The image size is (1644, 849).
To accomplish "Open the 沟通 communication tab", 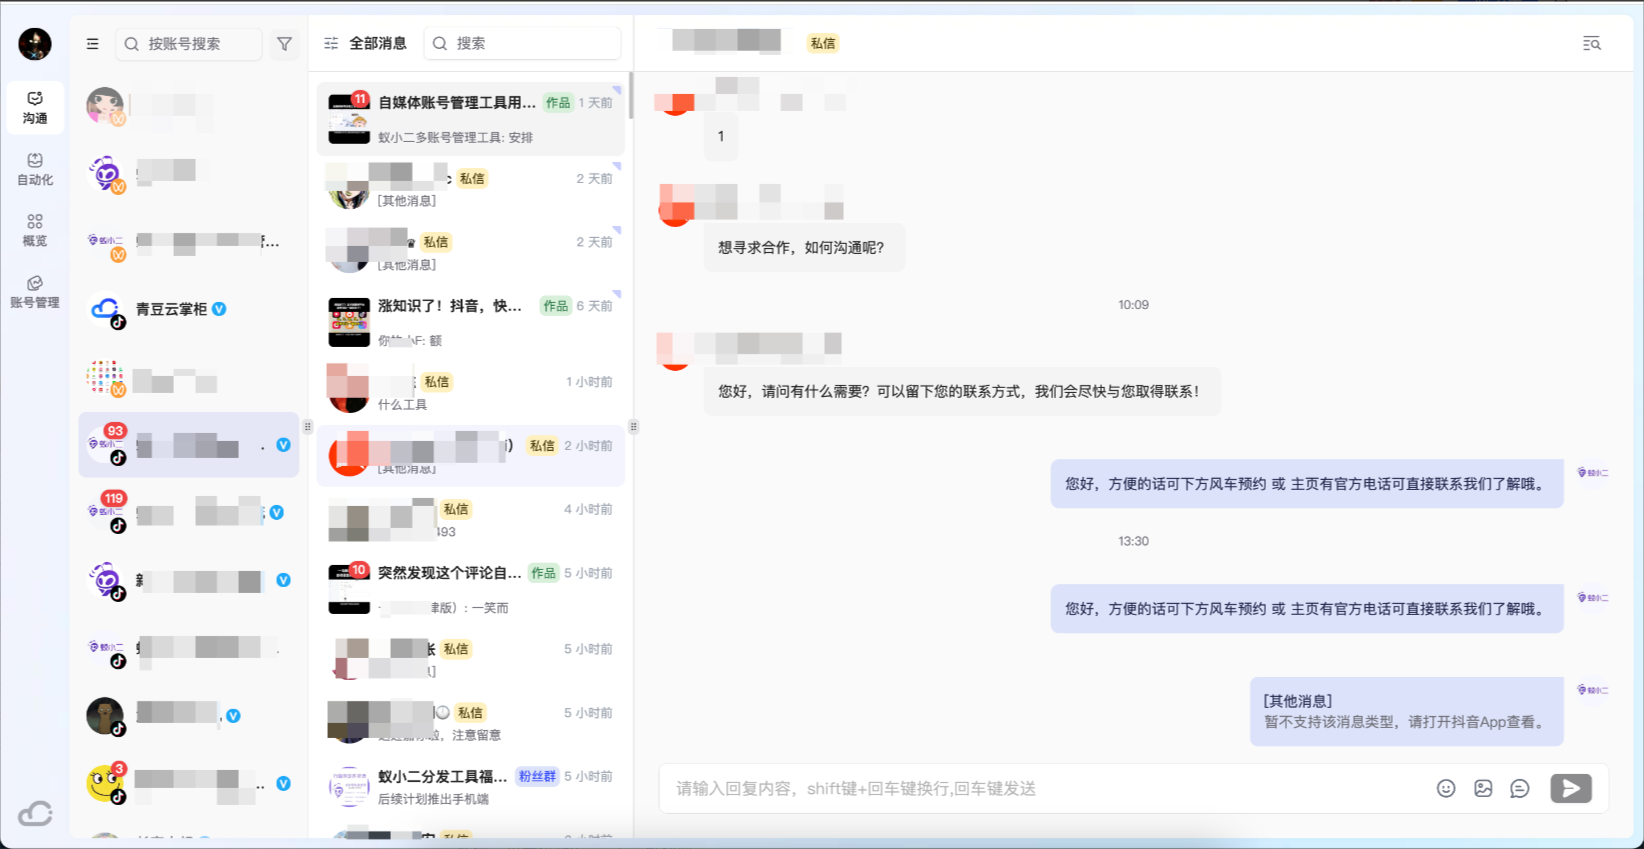I will [35, 107].
